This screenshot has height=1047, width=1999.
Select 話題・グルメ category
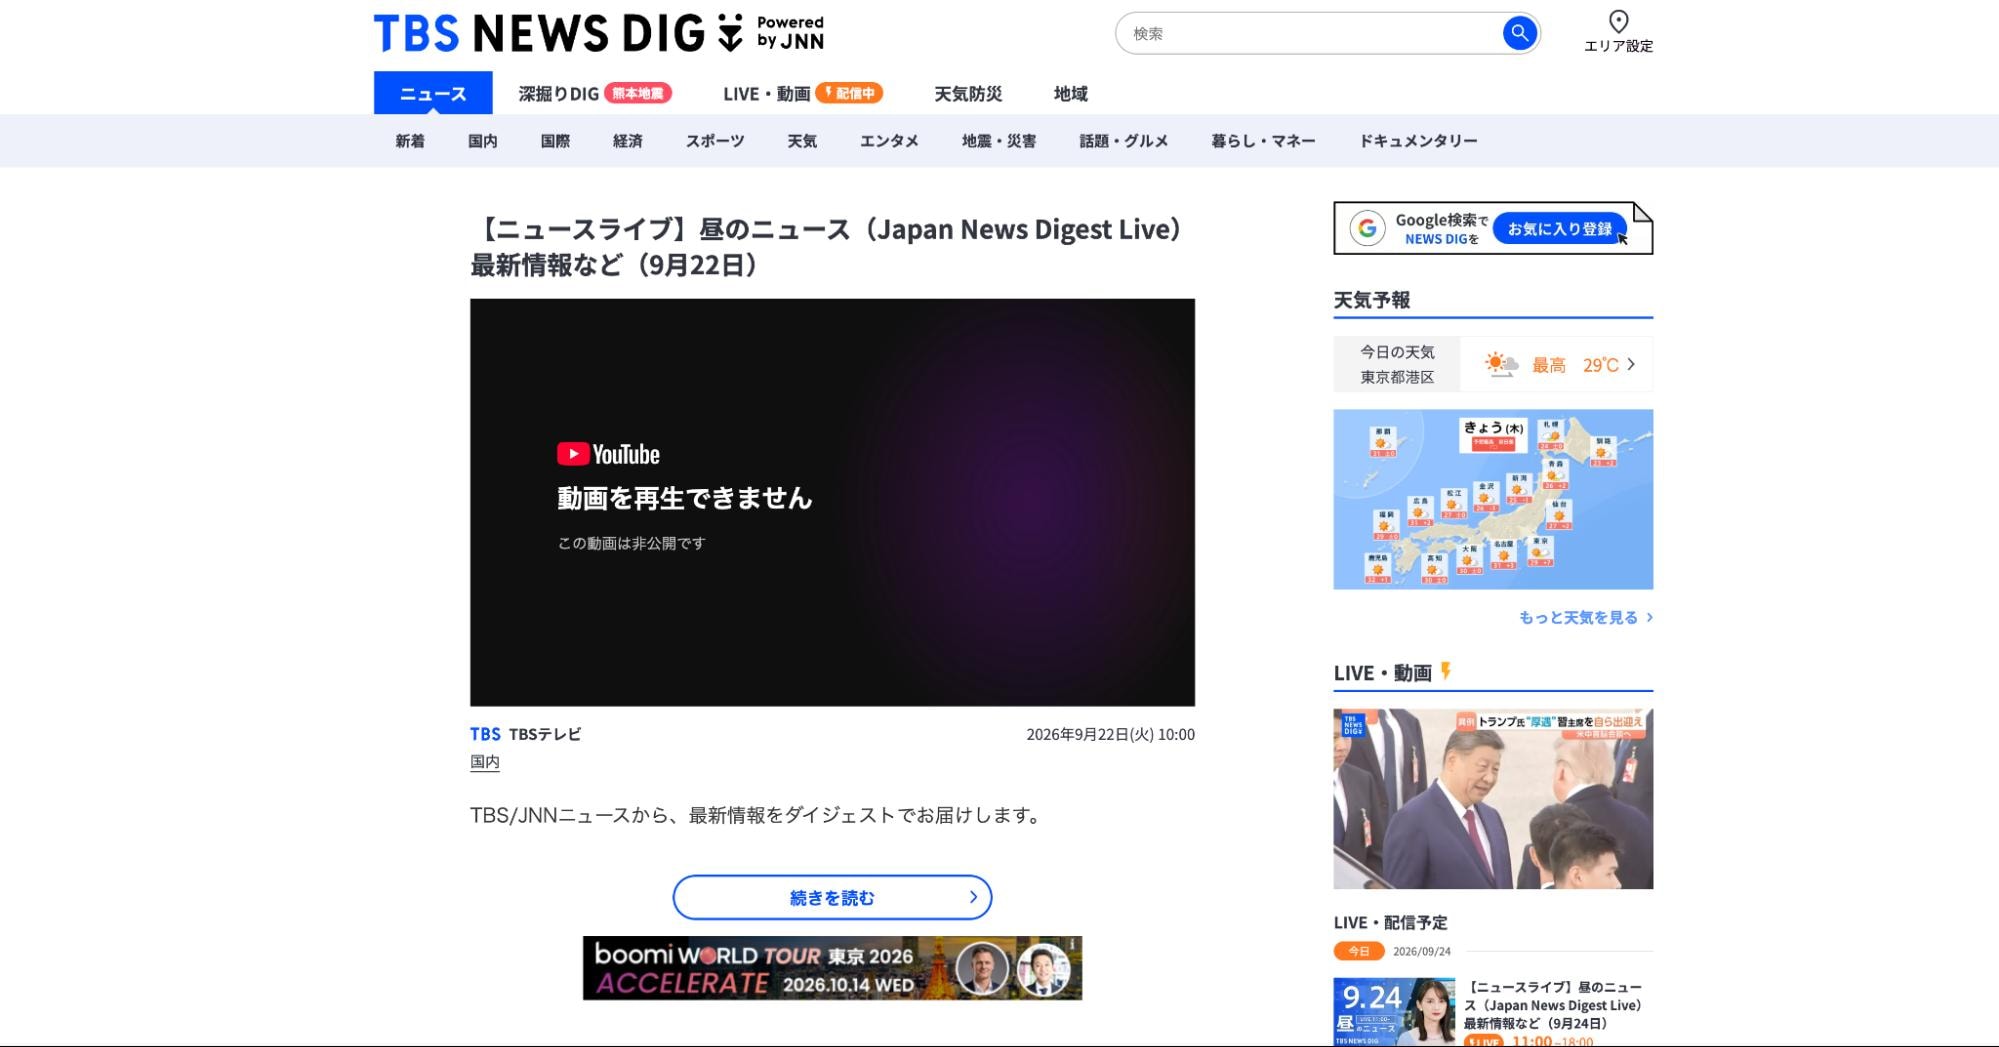click(1124, 141)
